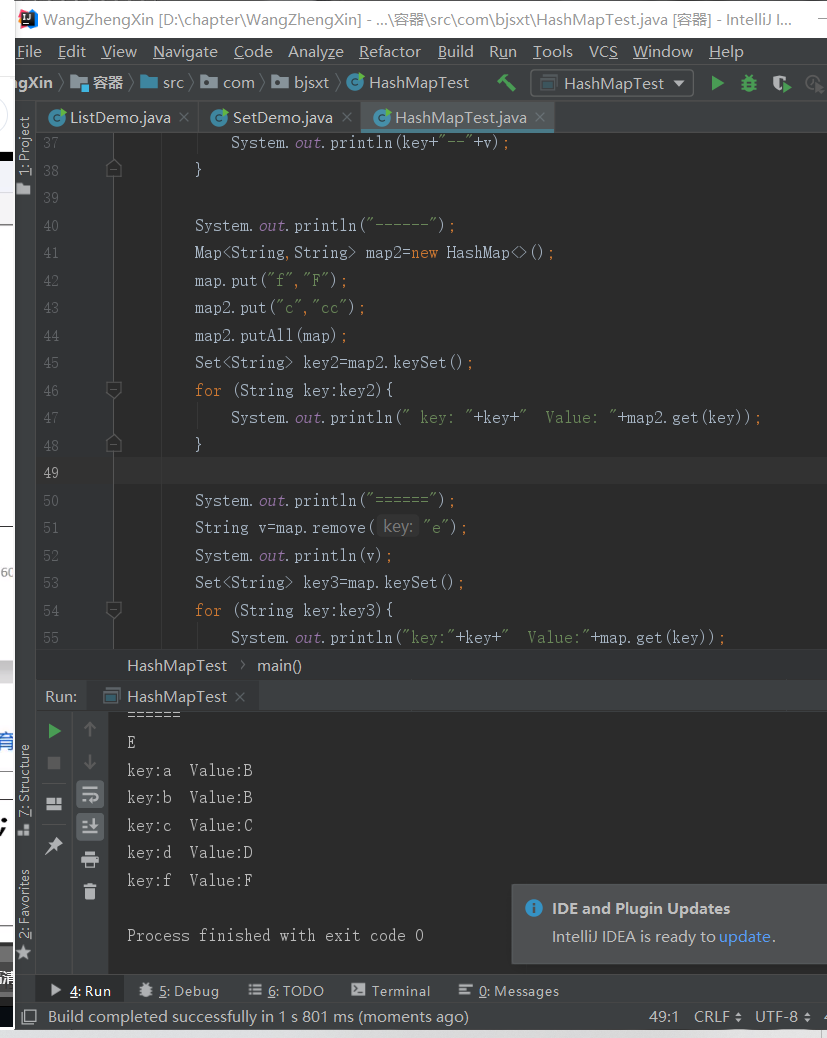Open the 0: Messages tool window
The width and height of the screenshot is (827, 1038).
pos(509,990)
